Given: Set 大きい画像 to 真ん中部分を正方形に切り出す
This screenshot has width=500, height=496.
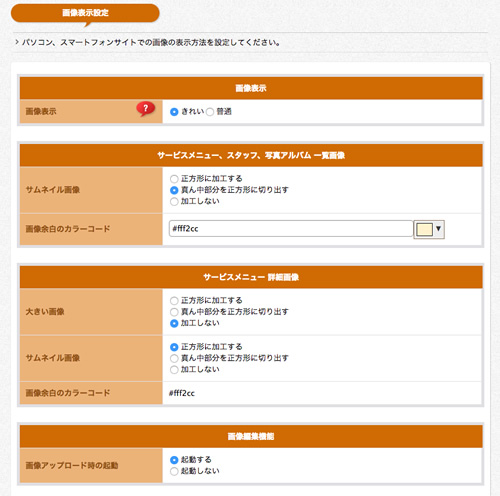Looking at the screenshot, I should point(174,312).
